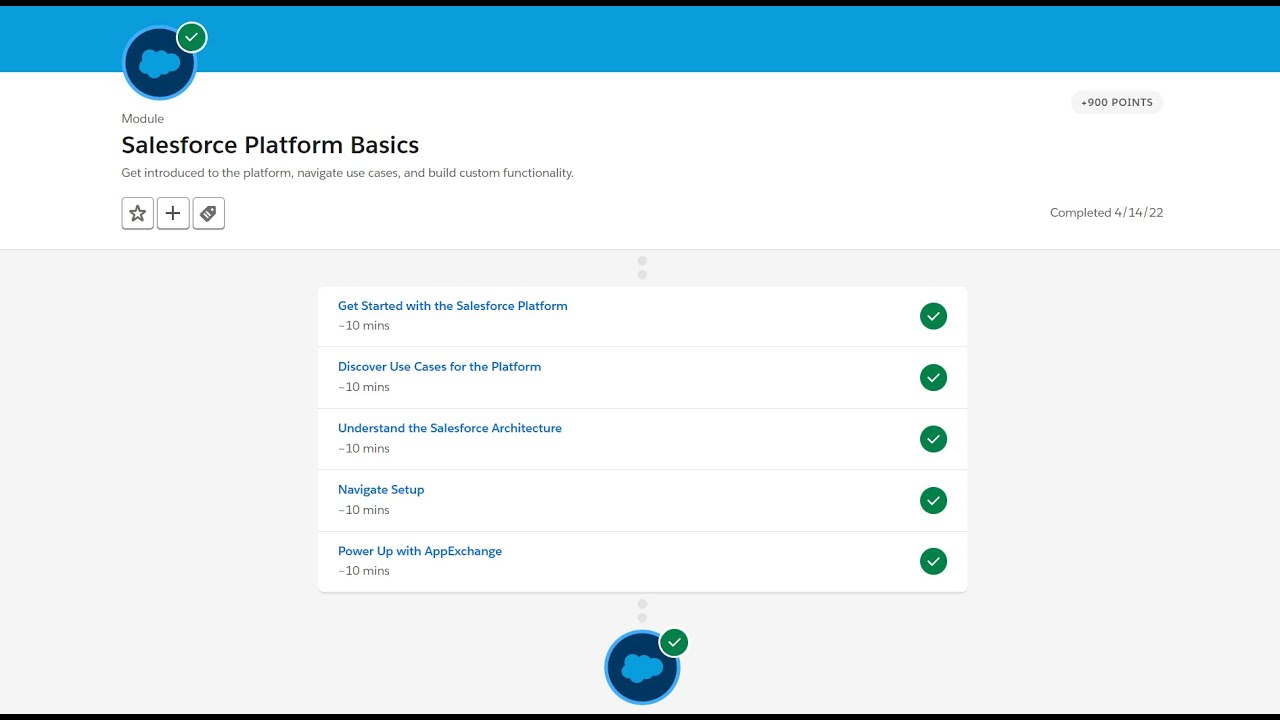Click the star favorite icon
Image resolution: width=1280 pixels, height=720 pixels.
pyautogui.click(x=138, y=213)
